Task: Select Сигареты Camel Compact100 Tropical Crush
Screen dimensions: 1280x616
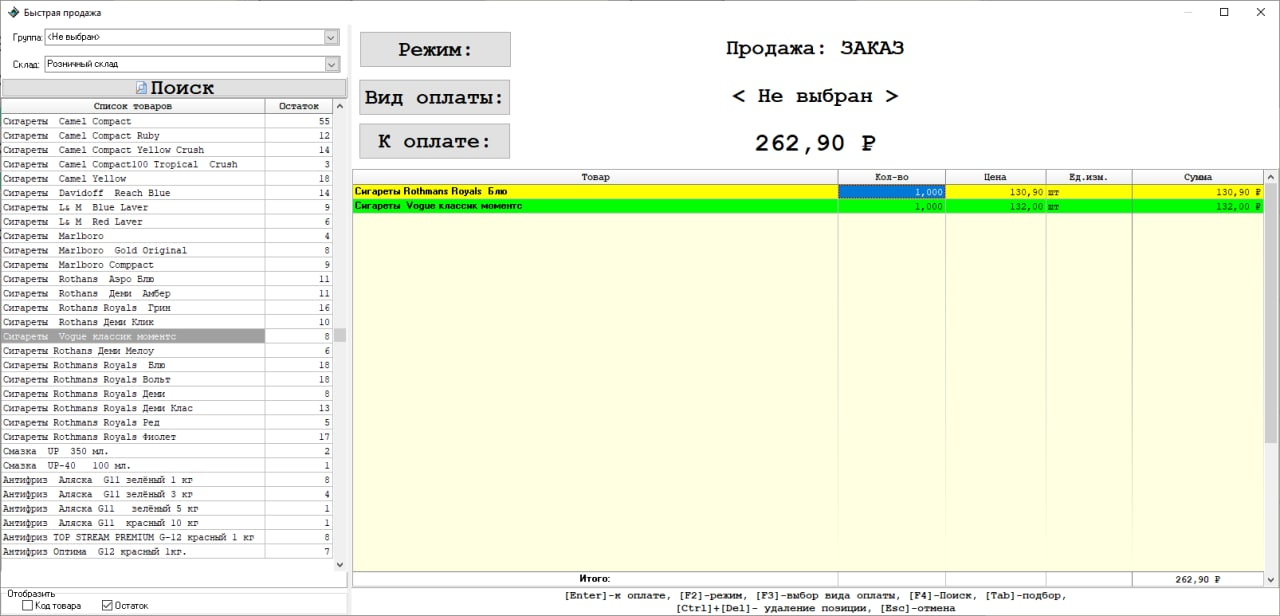Action: coord(167,164)
